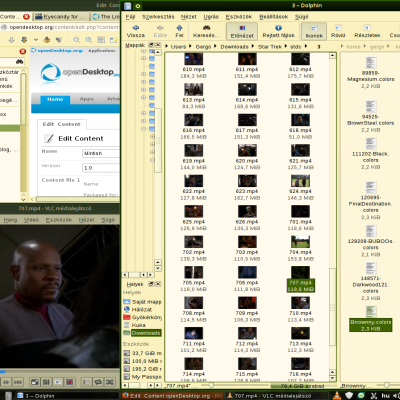Close the Mappák folders panel
The height and width of the screenshot is (400, 400).
(158, 44)
